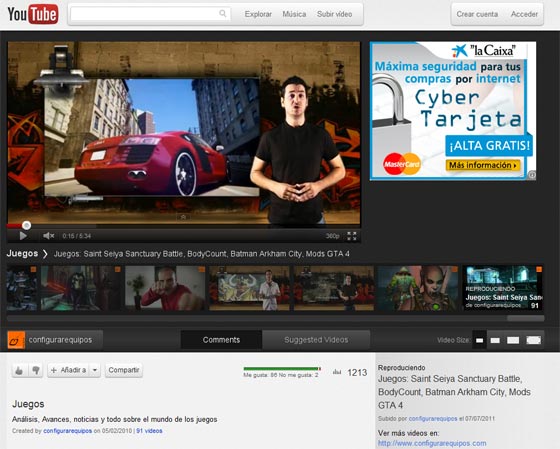
Task: Click the ad info icon in banner corner
Action: pyautogui.click(x=532, y=175)
